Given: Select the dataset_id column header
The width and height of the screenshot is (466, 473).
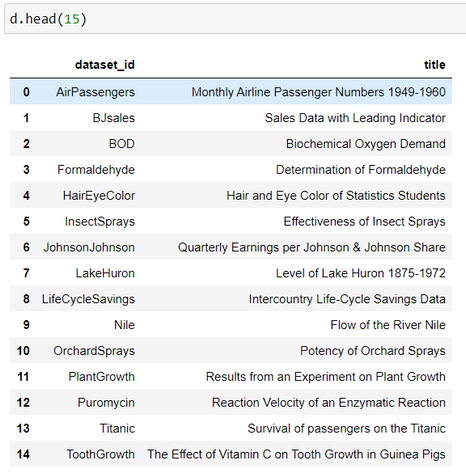Looking at the screenshot, I should tap(105, 65).
